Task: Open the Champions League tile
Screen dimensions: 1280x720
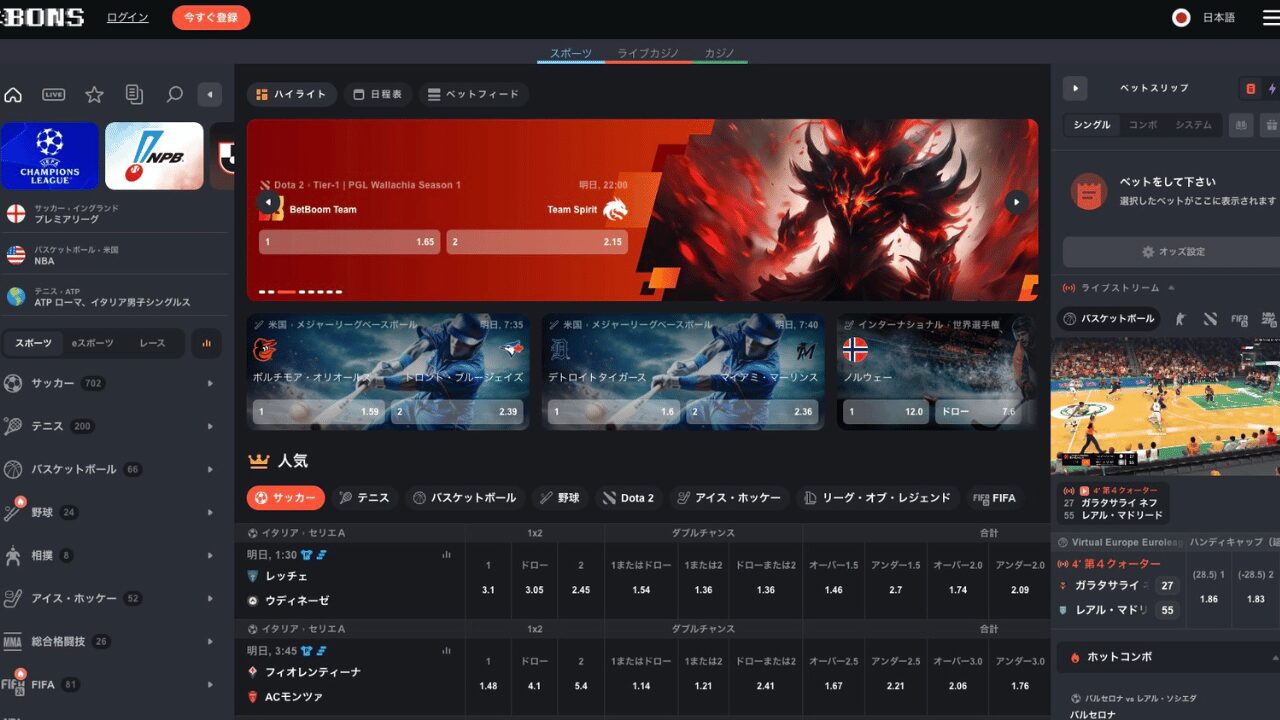Action: click(x=50, y=156)
